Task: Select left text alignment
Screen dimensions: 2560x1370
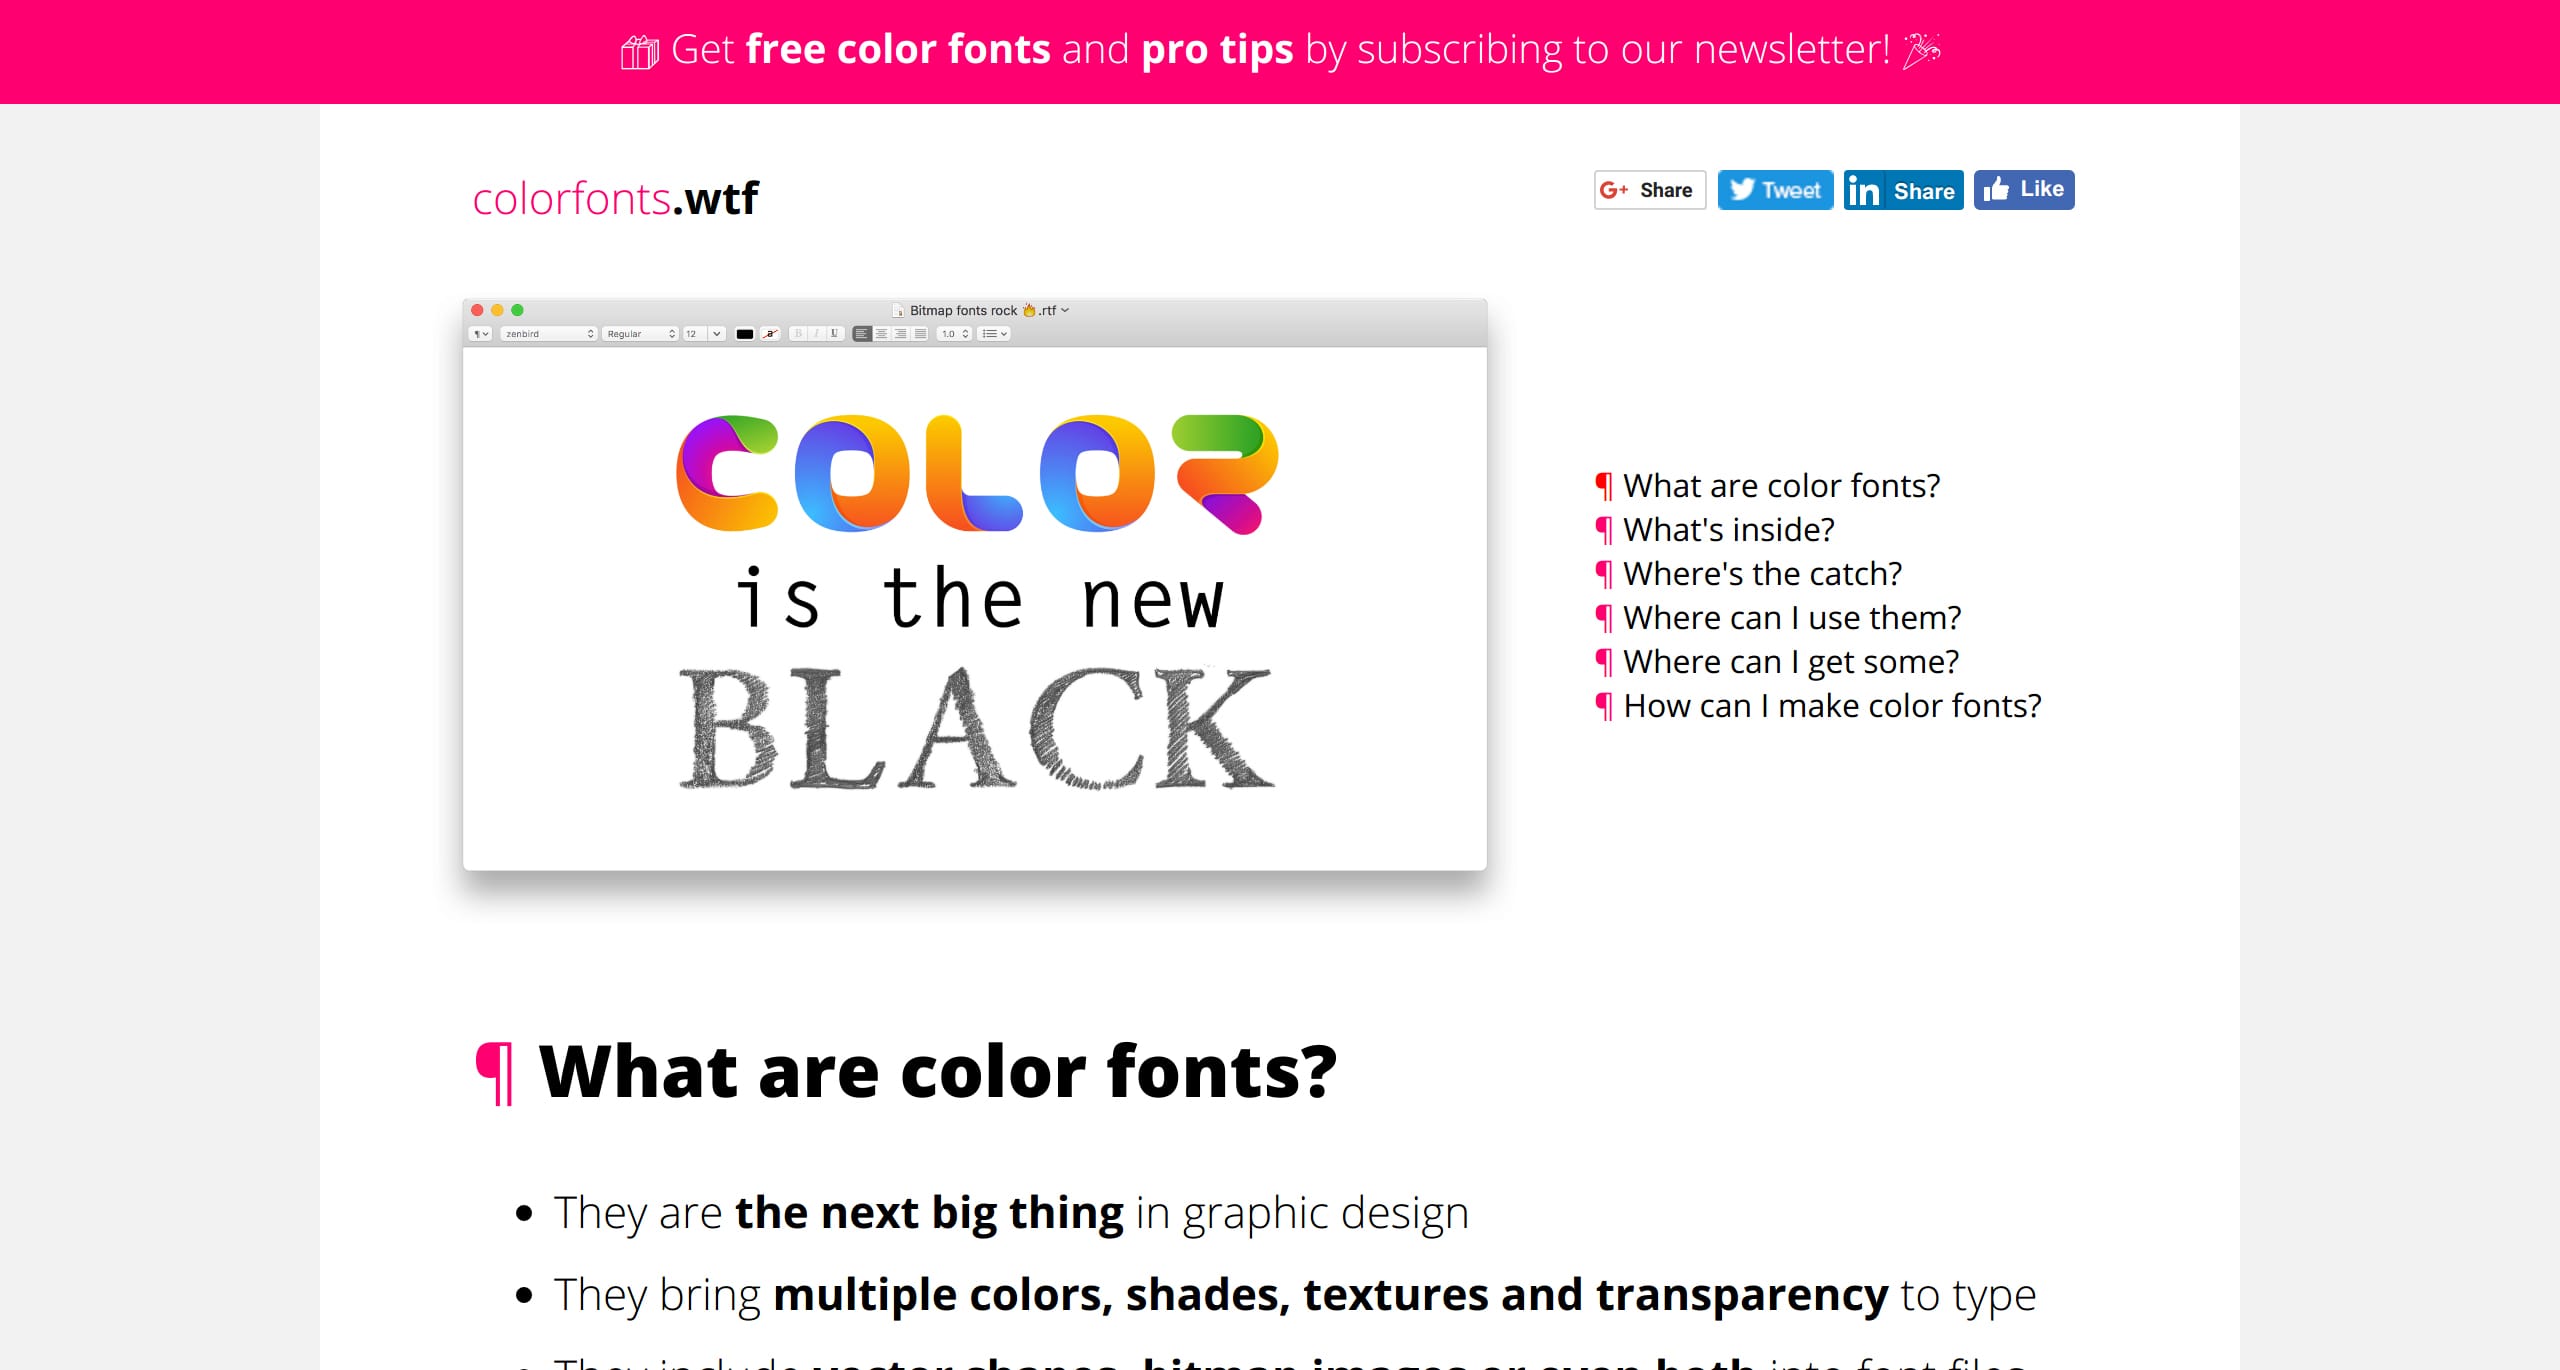Action: point(861,333)
